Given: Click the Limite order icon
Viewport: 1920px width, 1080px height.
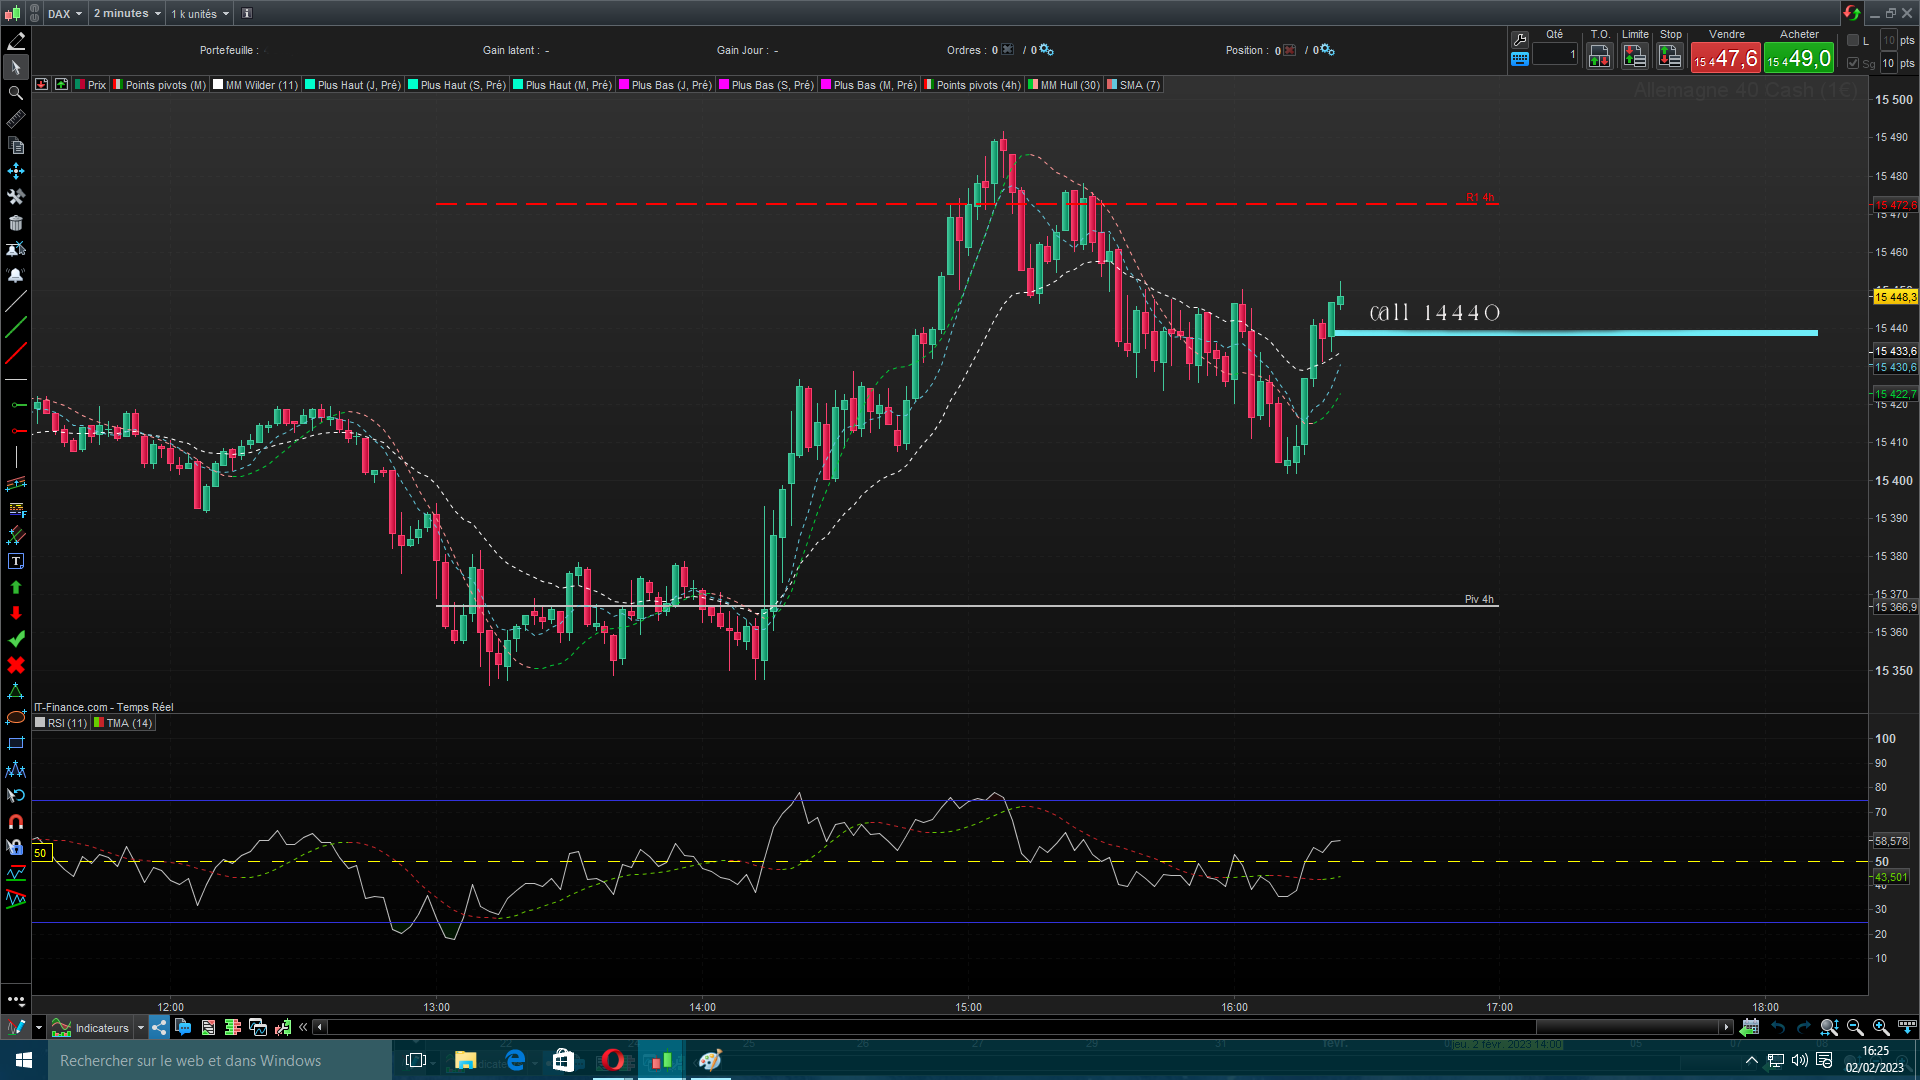Looking at the screenshot, I should 1634,57.
